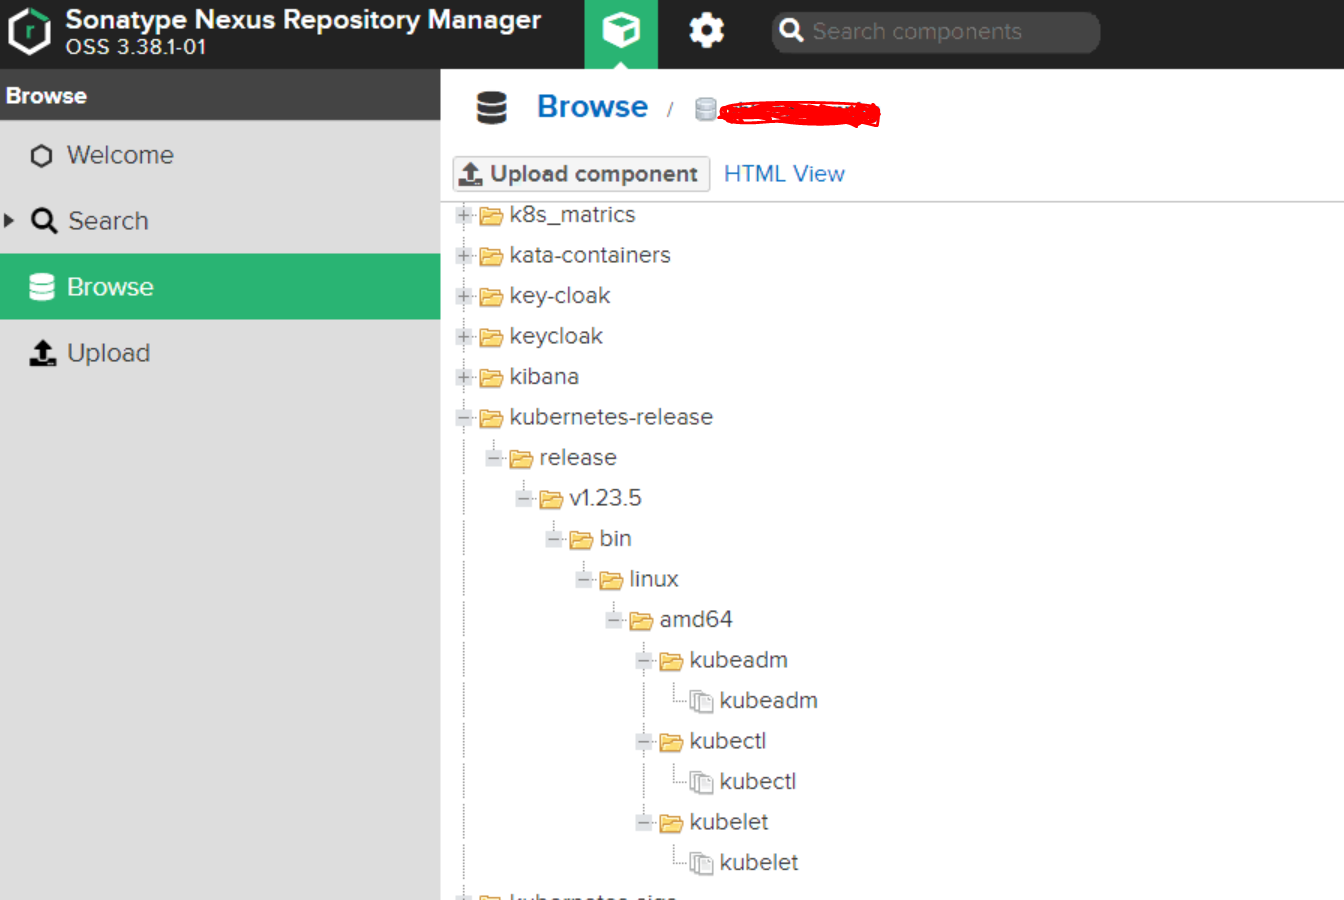Click the database icon beside Browse heading
Viewport: 1344px width, 900px height.
click(491, 108)
